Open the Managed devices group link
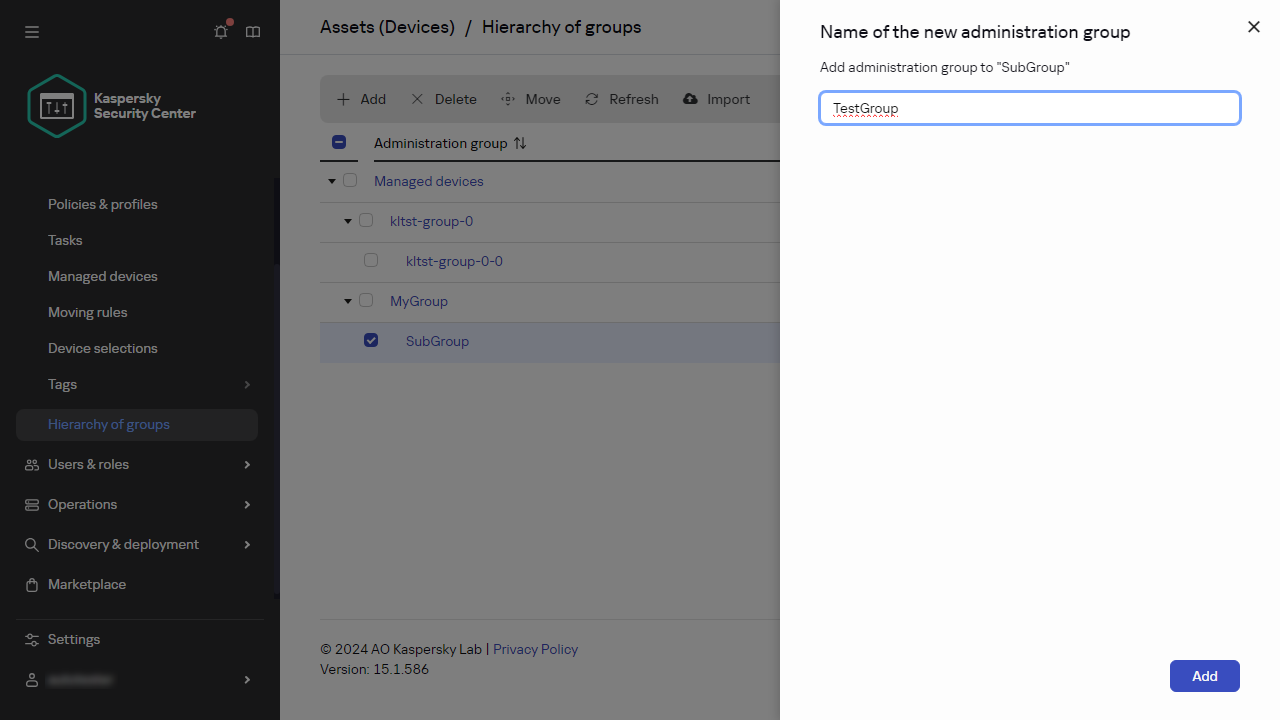The height and width of the screenshot is (720, 1280). click(429, 181)
